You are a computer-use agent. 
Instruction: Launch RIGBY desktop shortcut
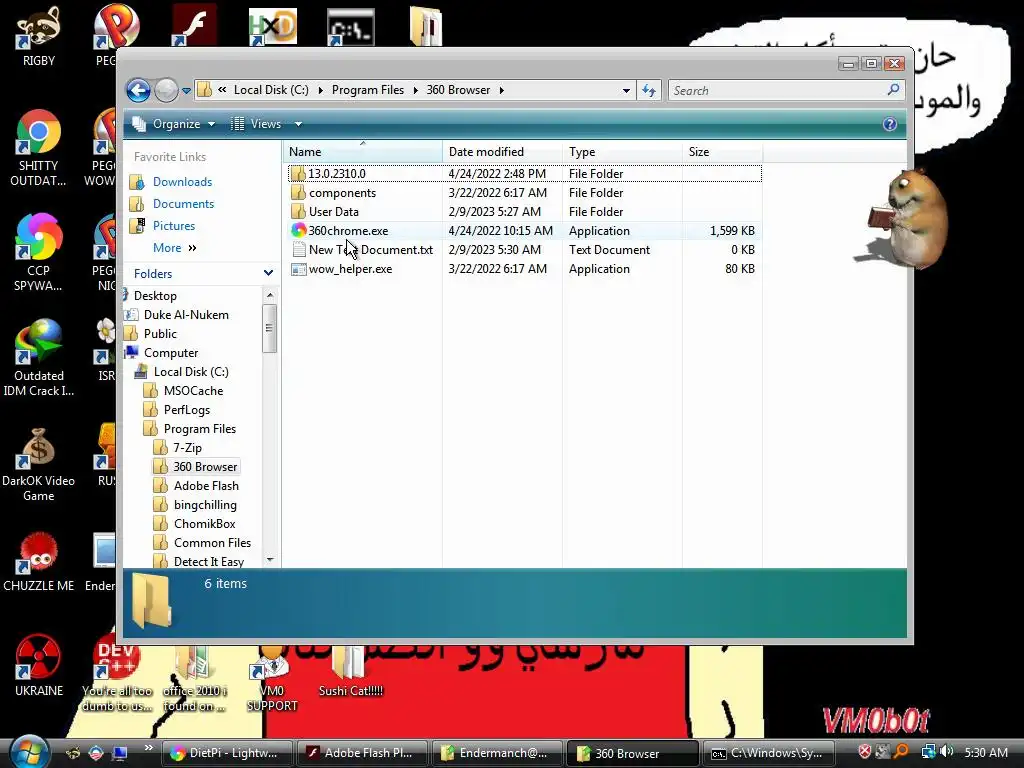[39, 36]
